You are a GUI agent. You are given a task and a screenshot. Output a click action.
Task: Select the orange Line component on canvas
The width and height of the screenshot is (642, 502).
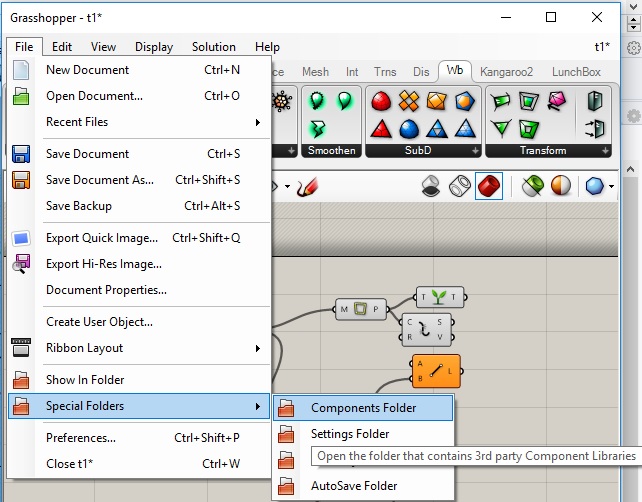[x=436, y=371]
